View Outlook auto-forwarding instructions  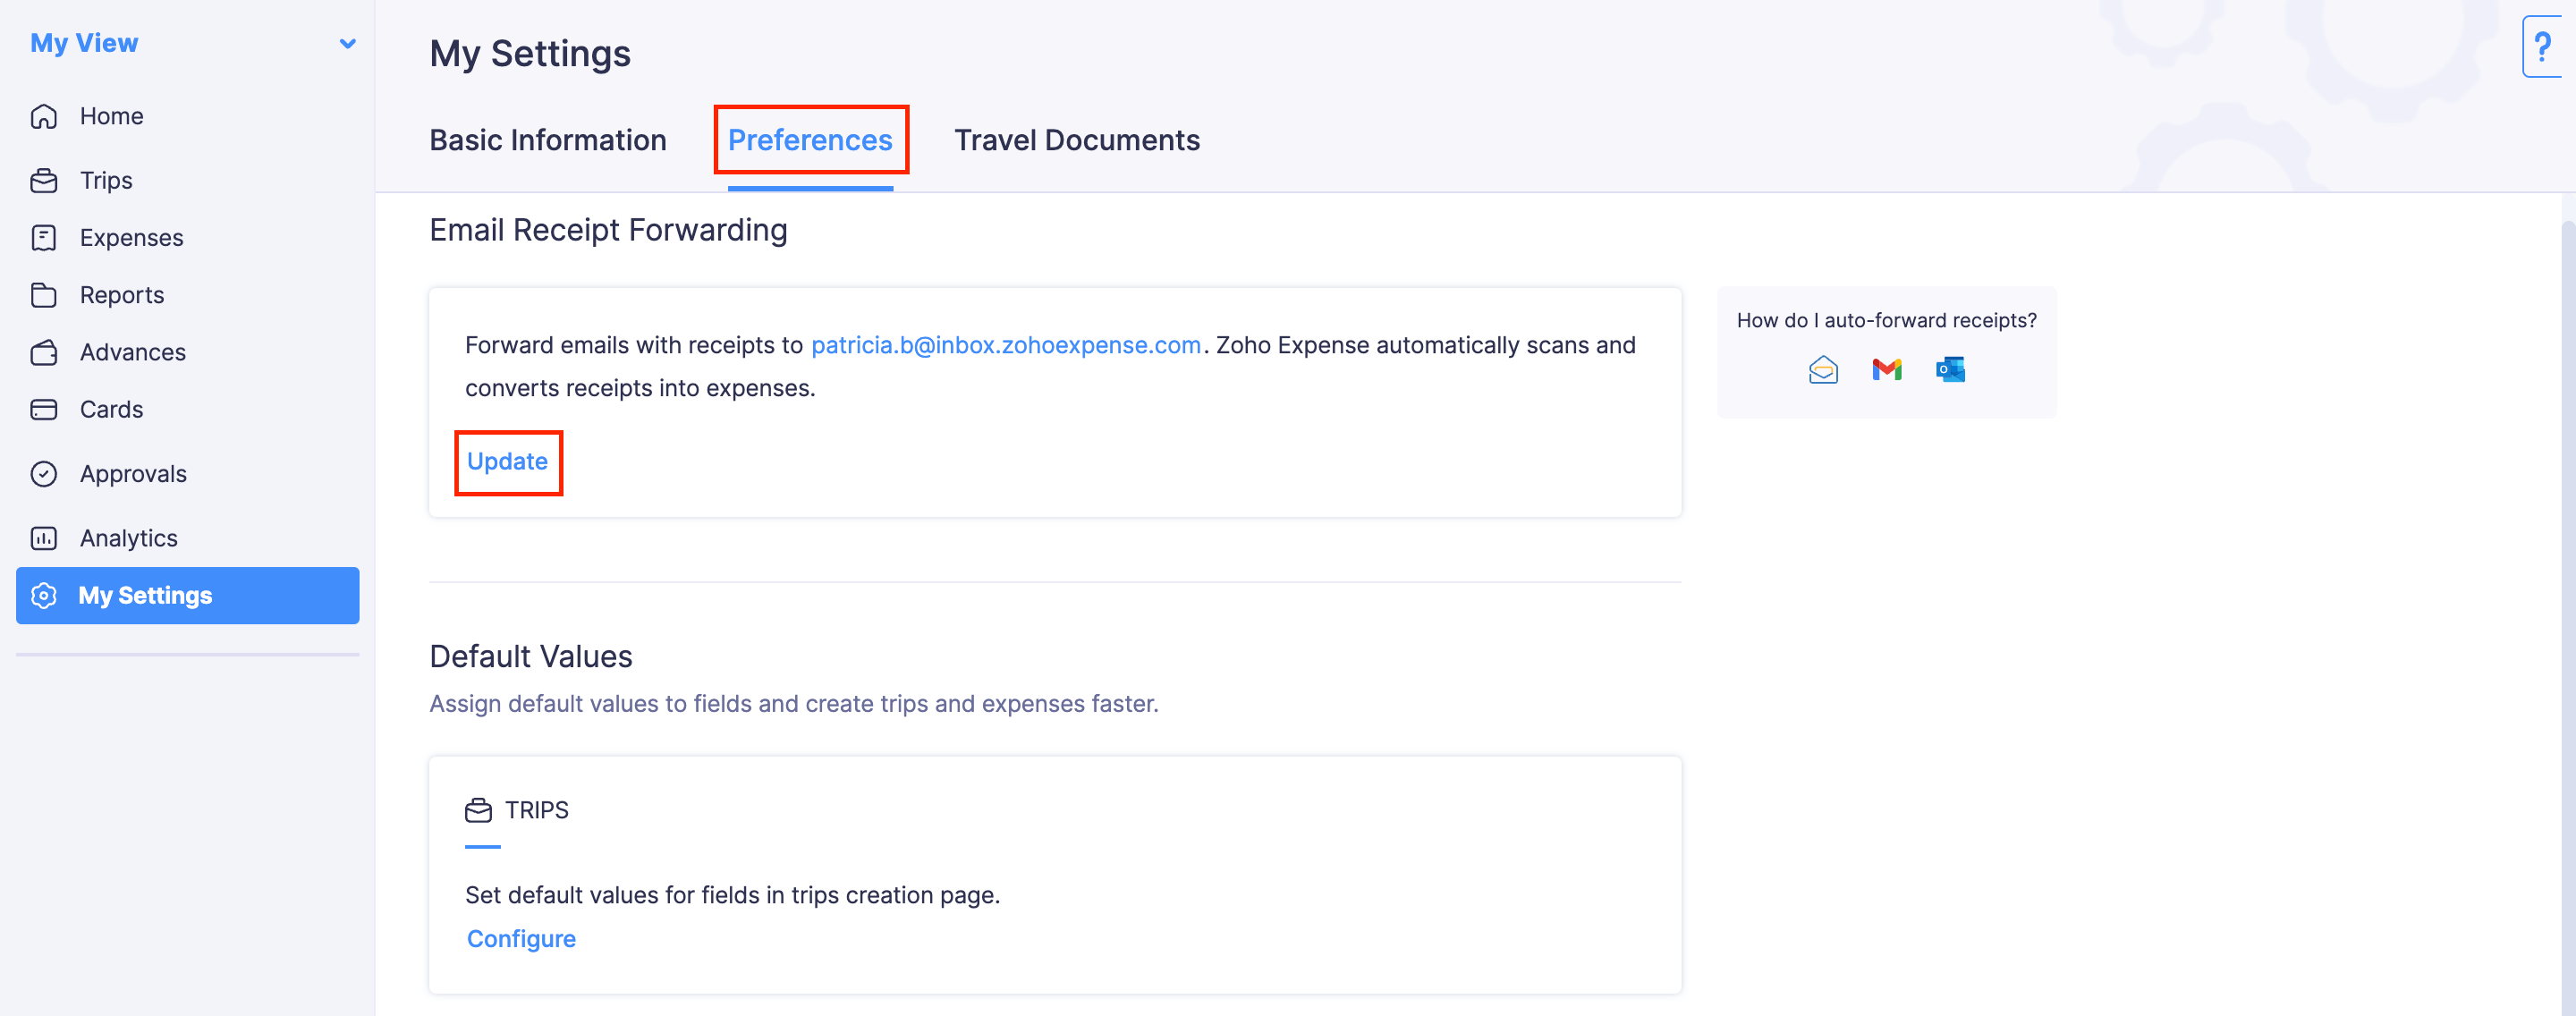click(1949, 369)
